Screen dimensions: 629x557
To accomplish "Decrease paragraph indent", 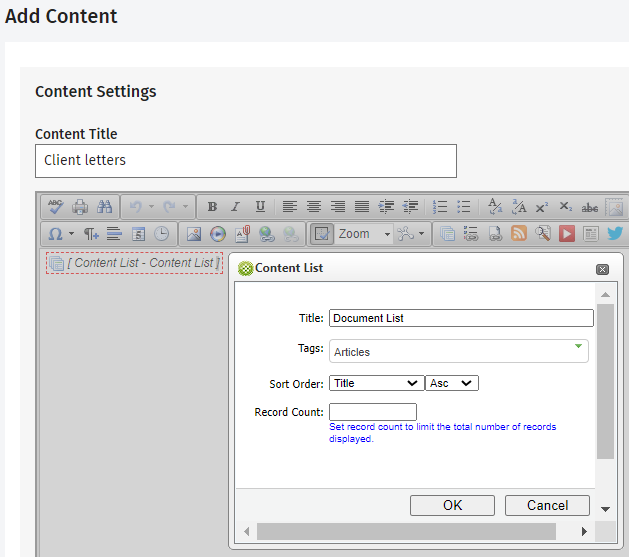I will pyautogui.click(x=410, y=207).
